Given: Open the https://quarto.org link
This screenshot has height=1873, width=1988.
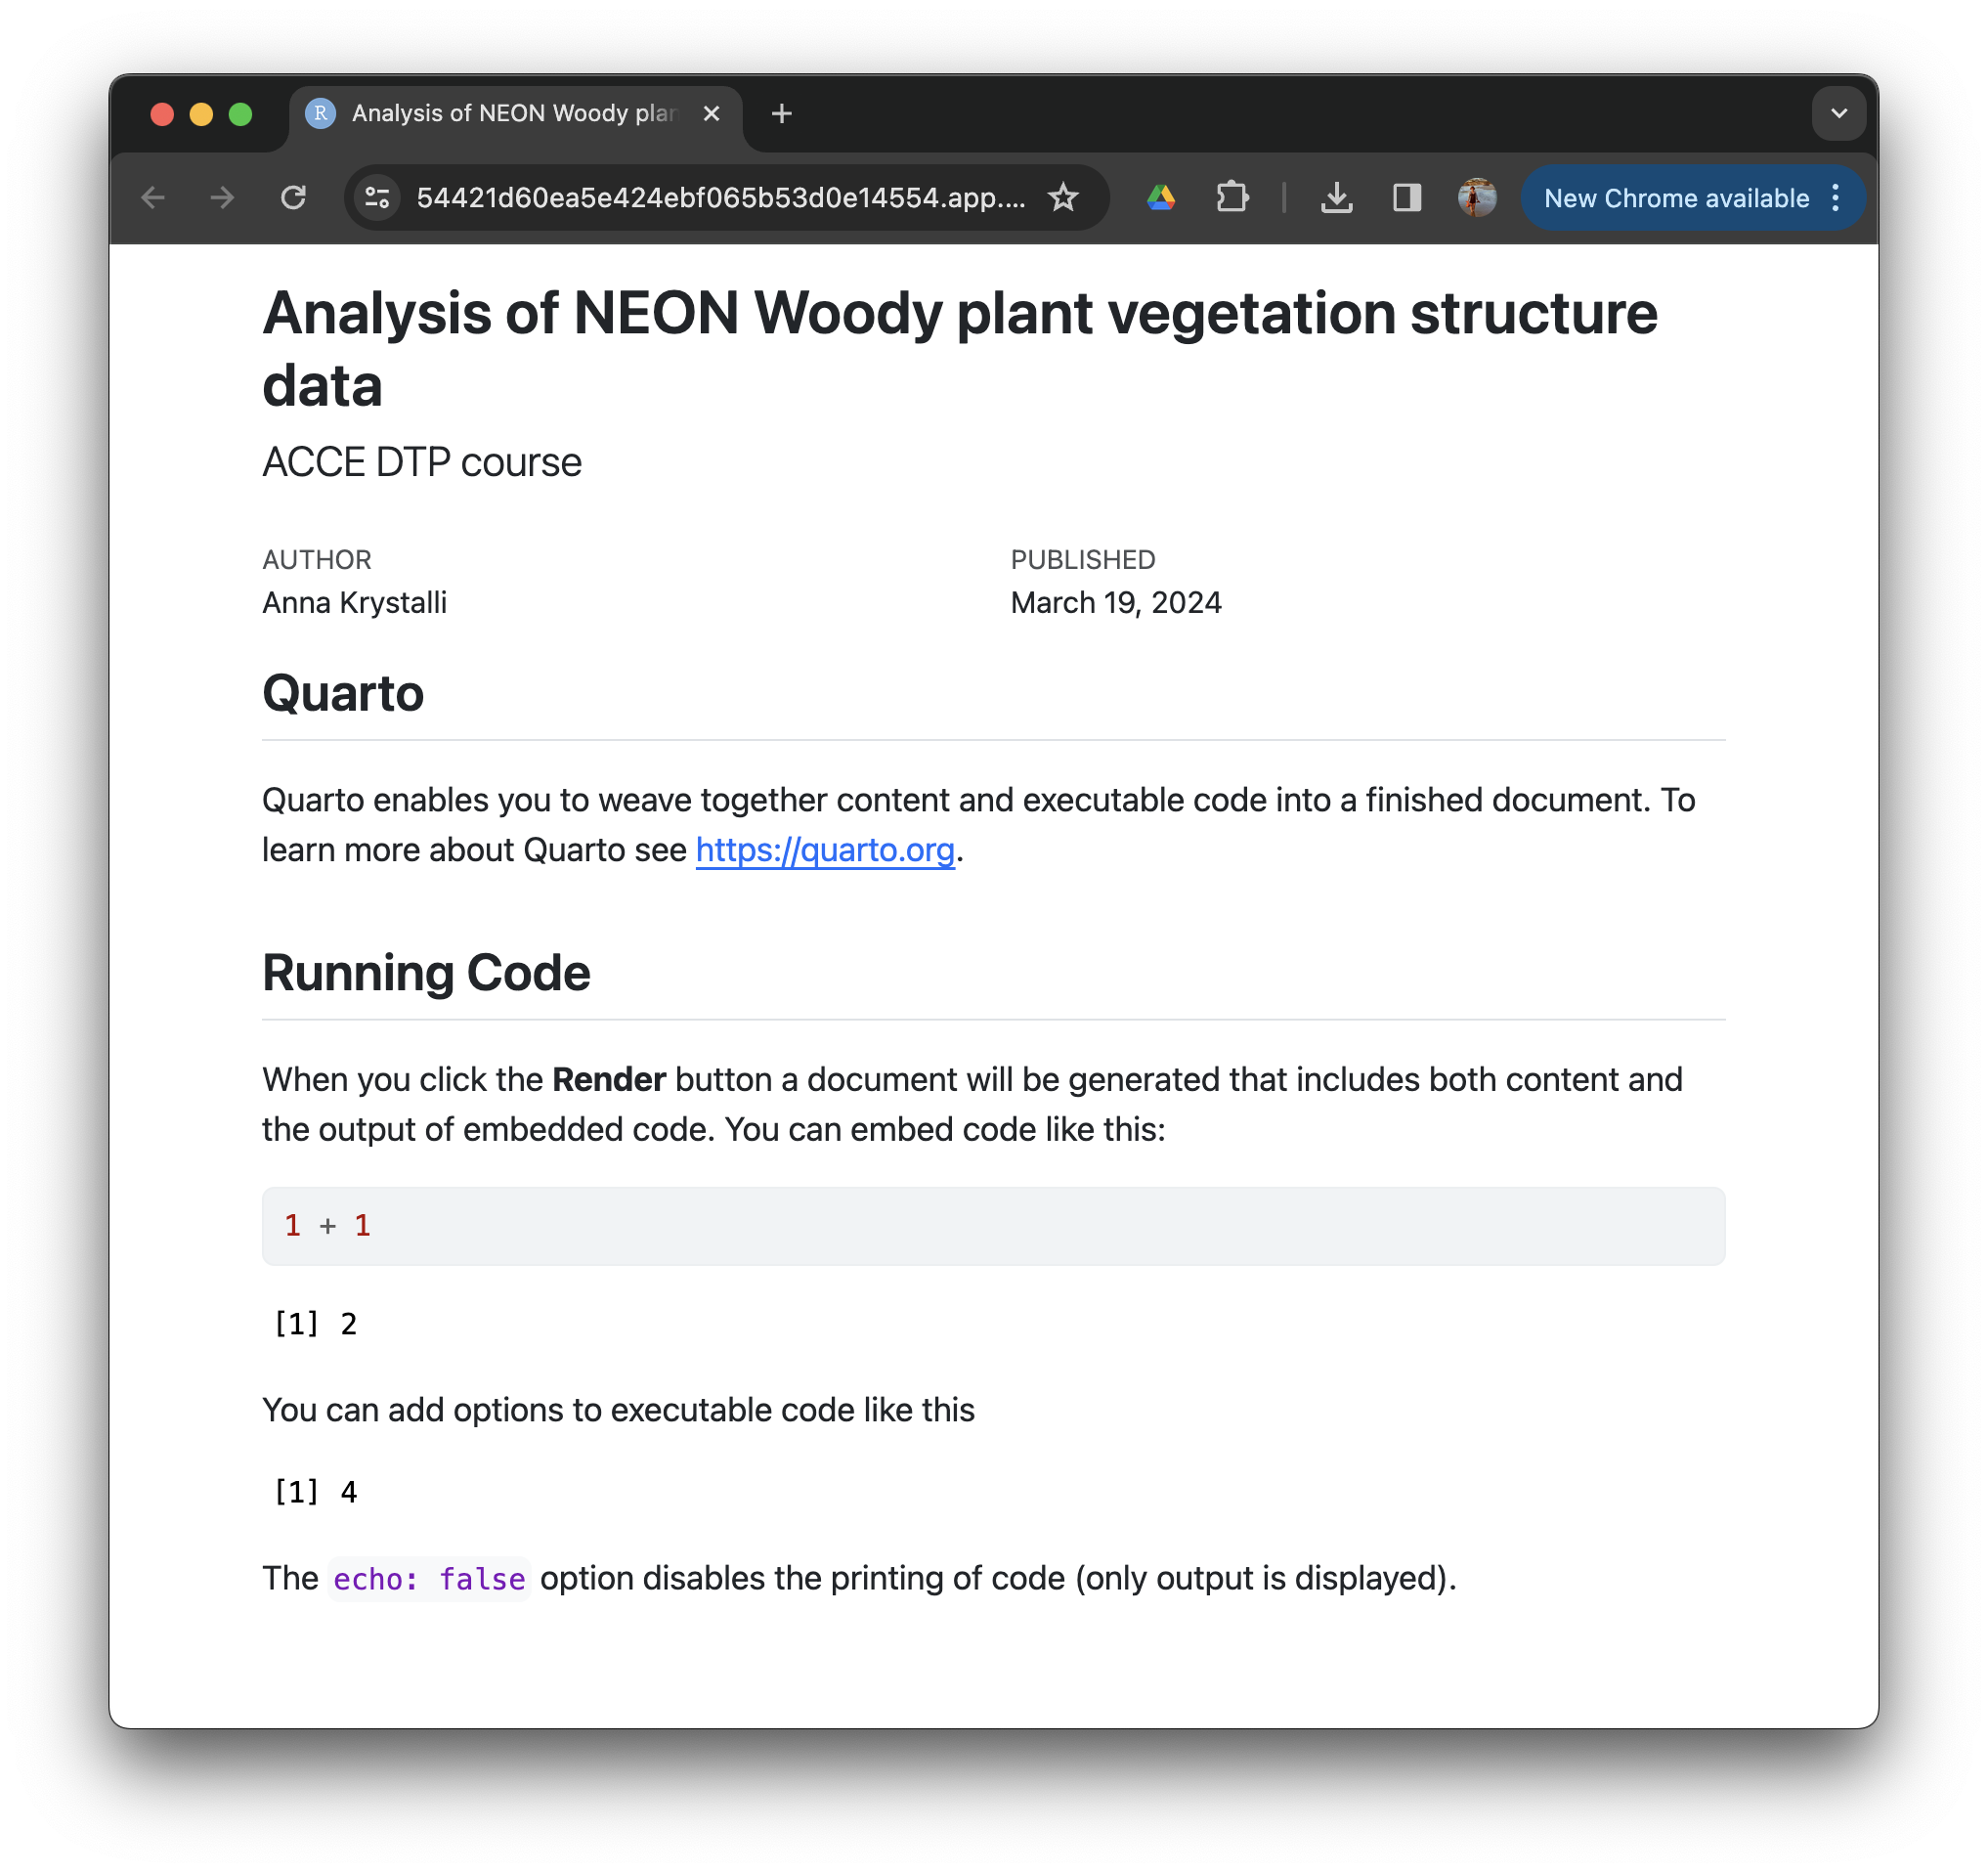Looking at the screenshot, I should pyautogui.click(x=825, y=850).
